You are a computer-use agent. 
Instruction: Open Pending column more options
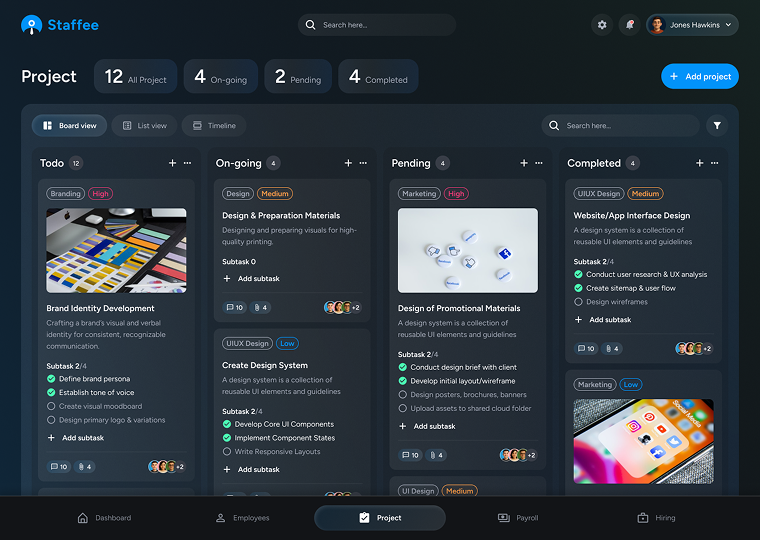(x=538, y=163)
